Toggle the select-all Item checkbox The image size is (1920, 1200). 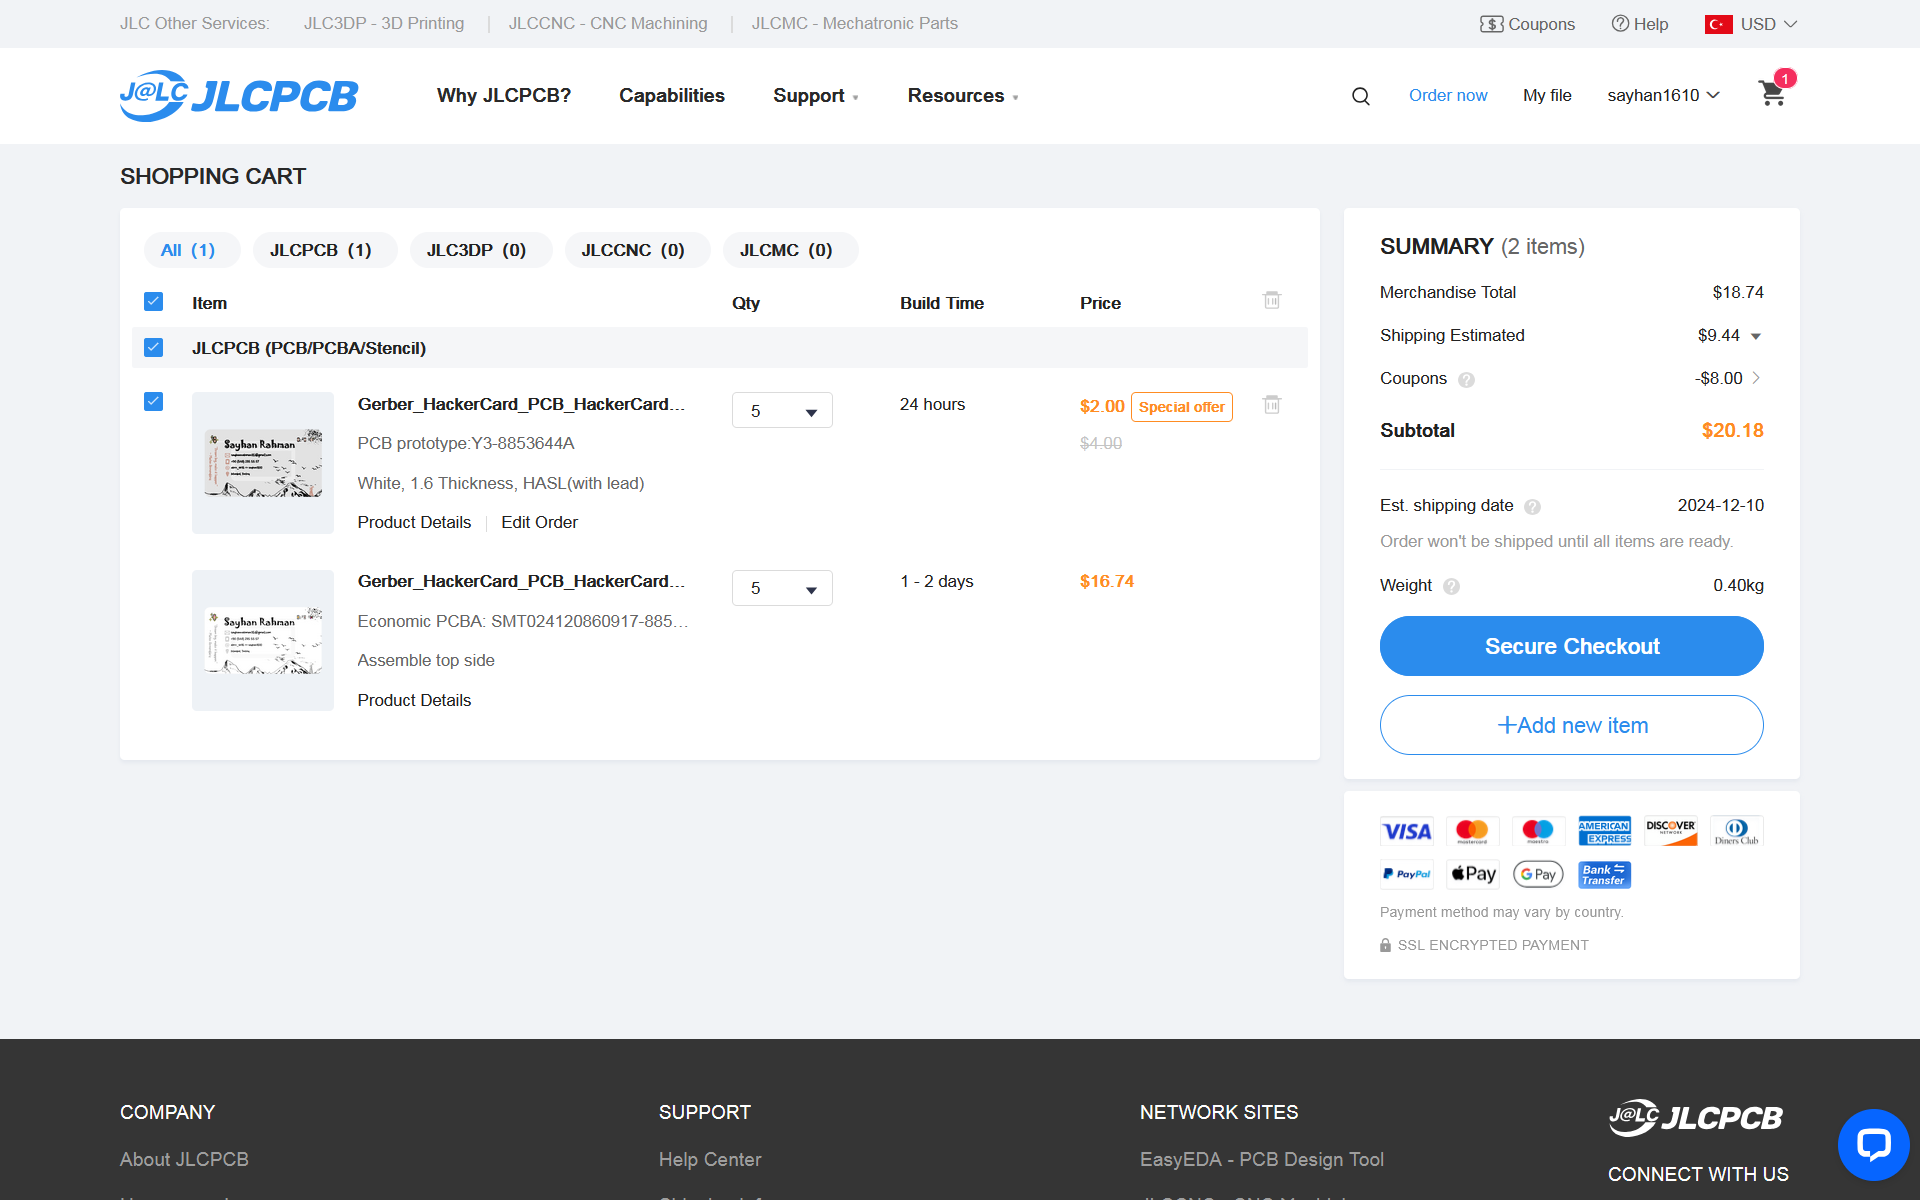point(153,301)
